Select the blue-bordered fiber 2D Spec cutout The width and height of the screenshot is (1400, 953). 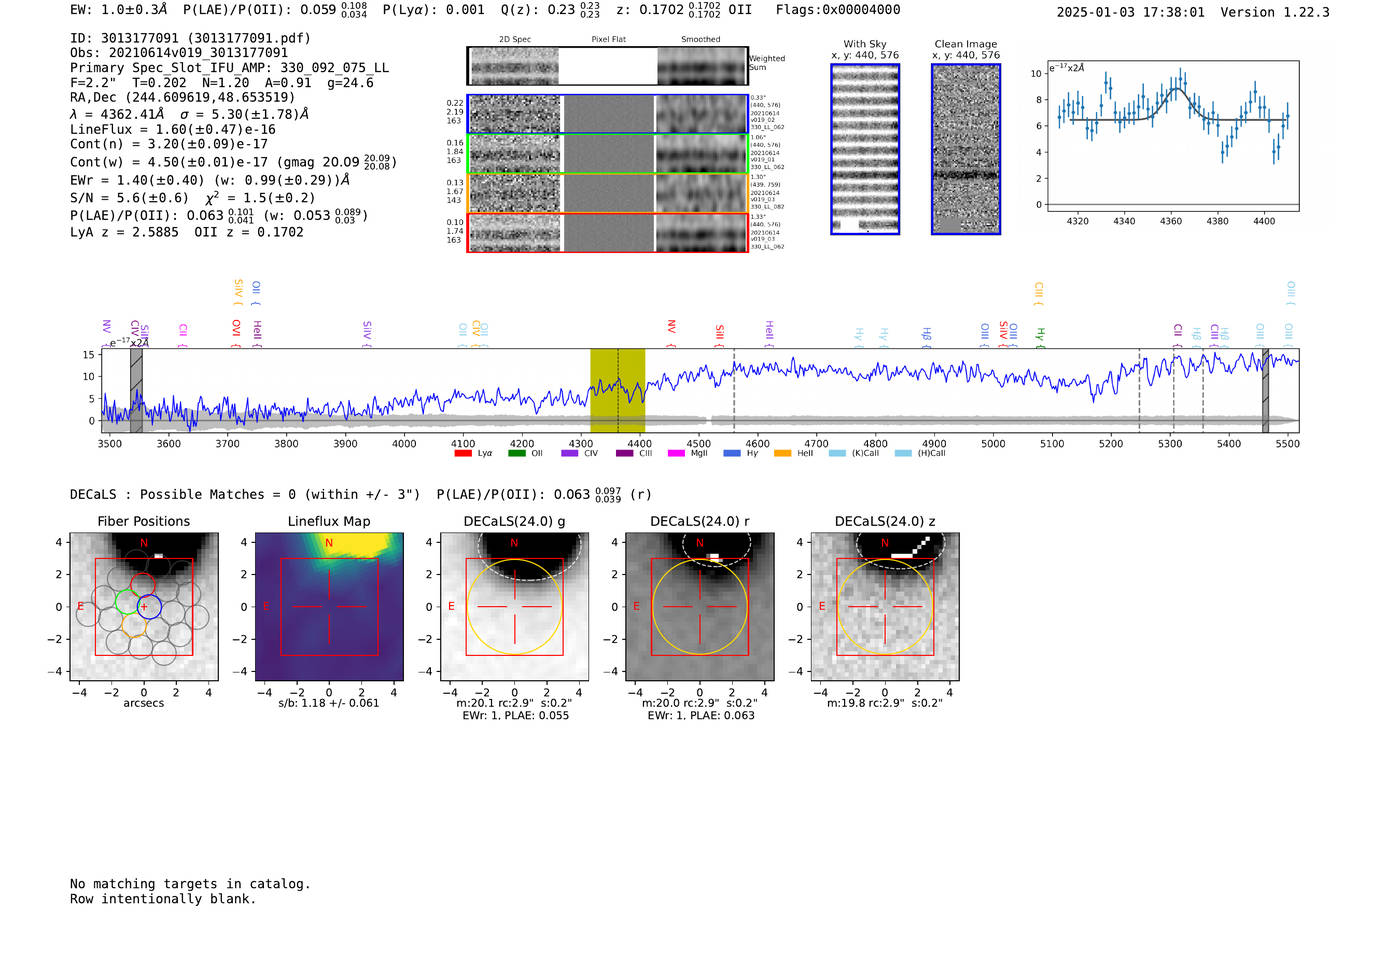click(515, 114)
